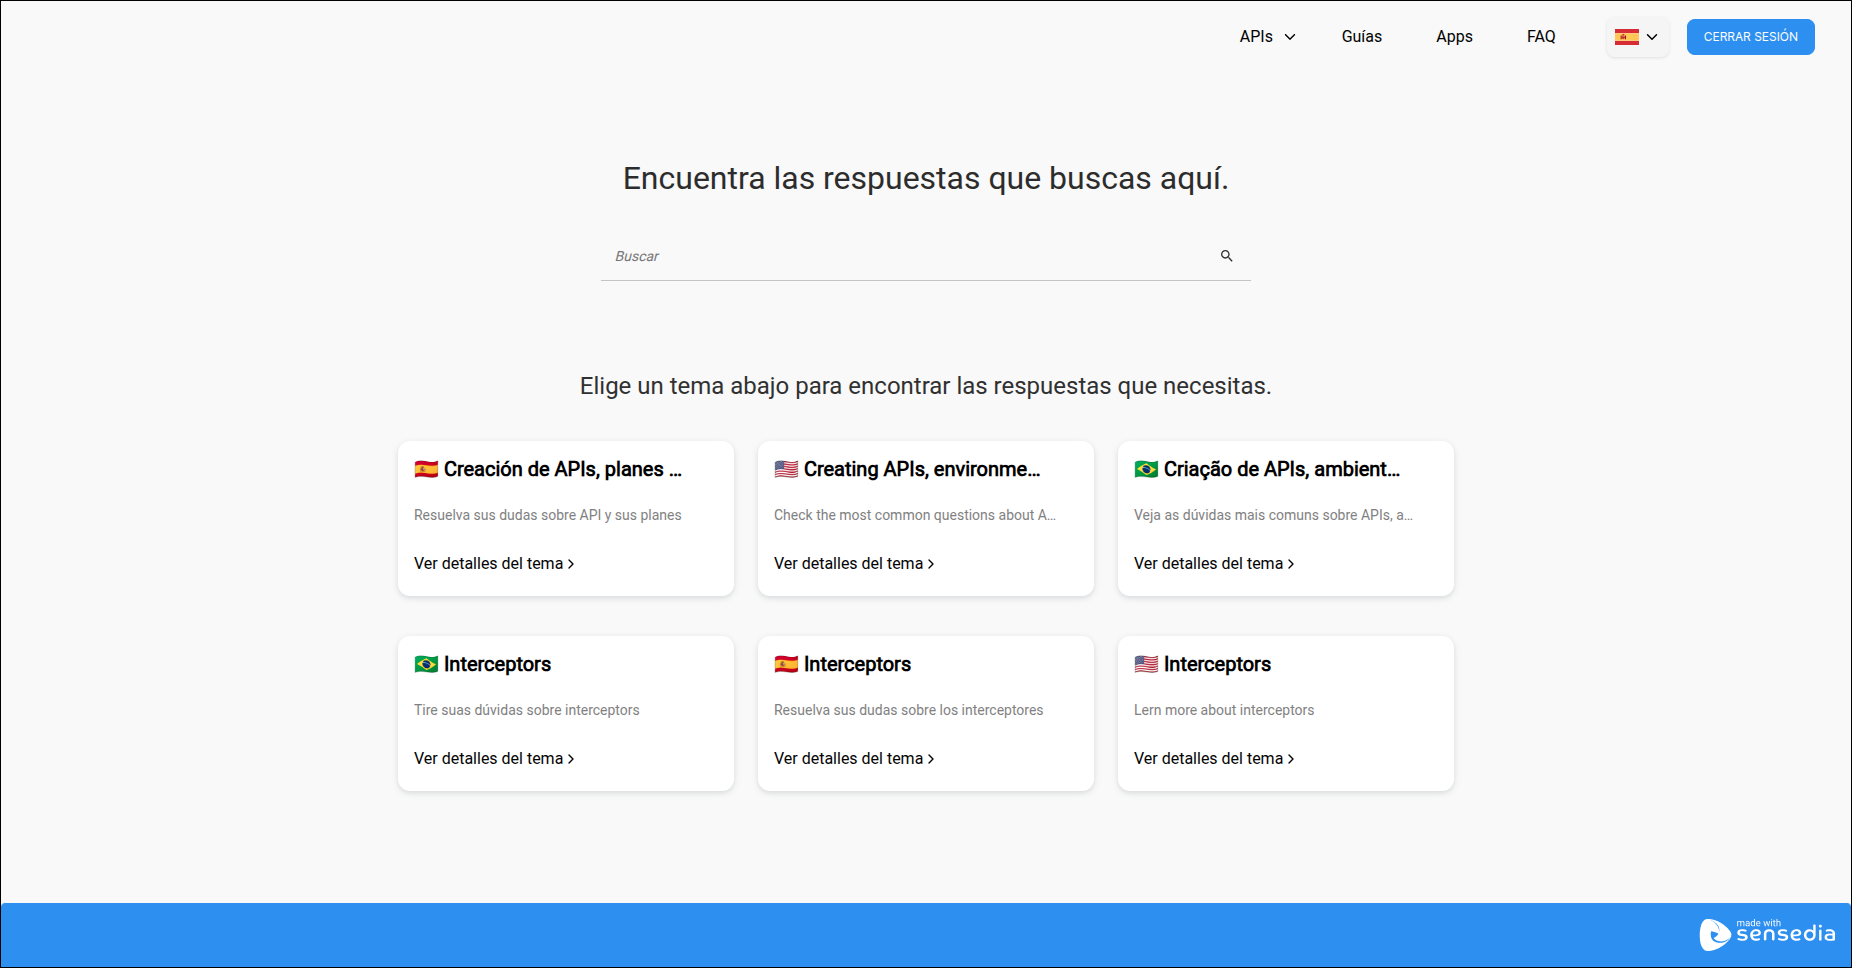Click the CERRAR SESIÓN button
Viewport: 1852px width, 968px height.
coord(1750,37)
